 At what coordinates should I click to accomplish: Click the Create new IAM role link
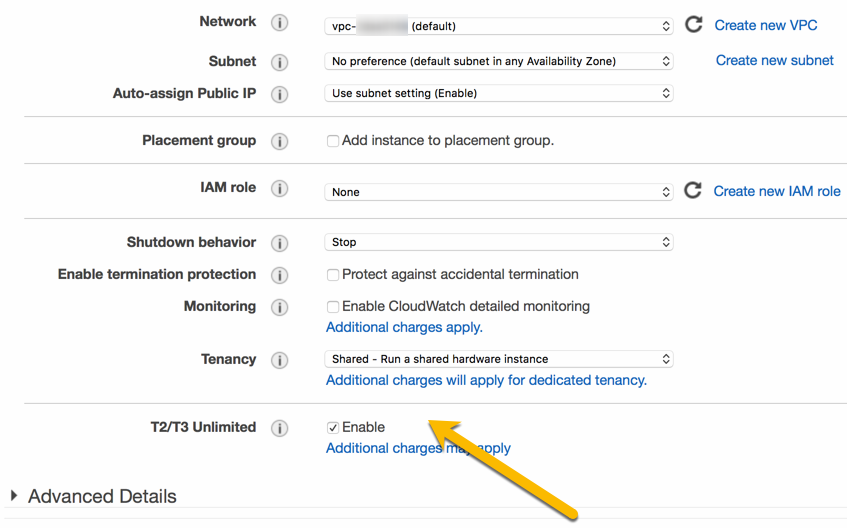coord(776,191)
